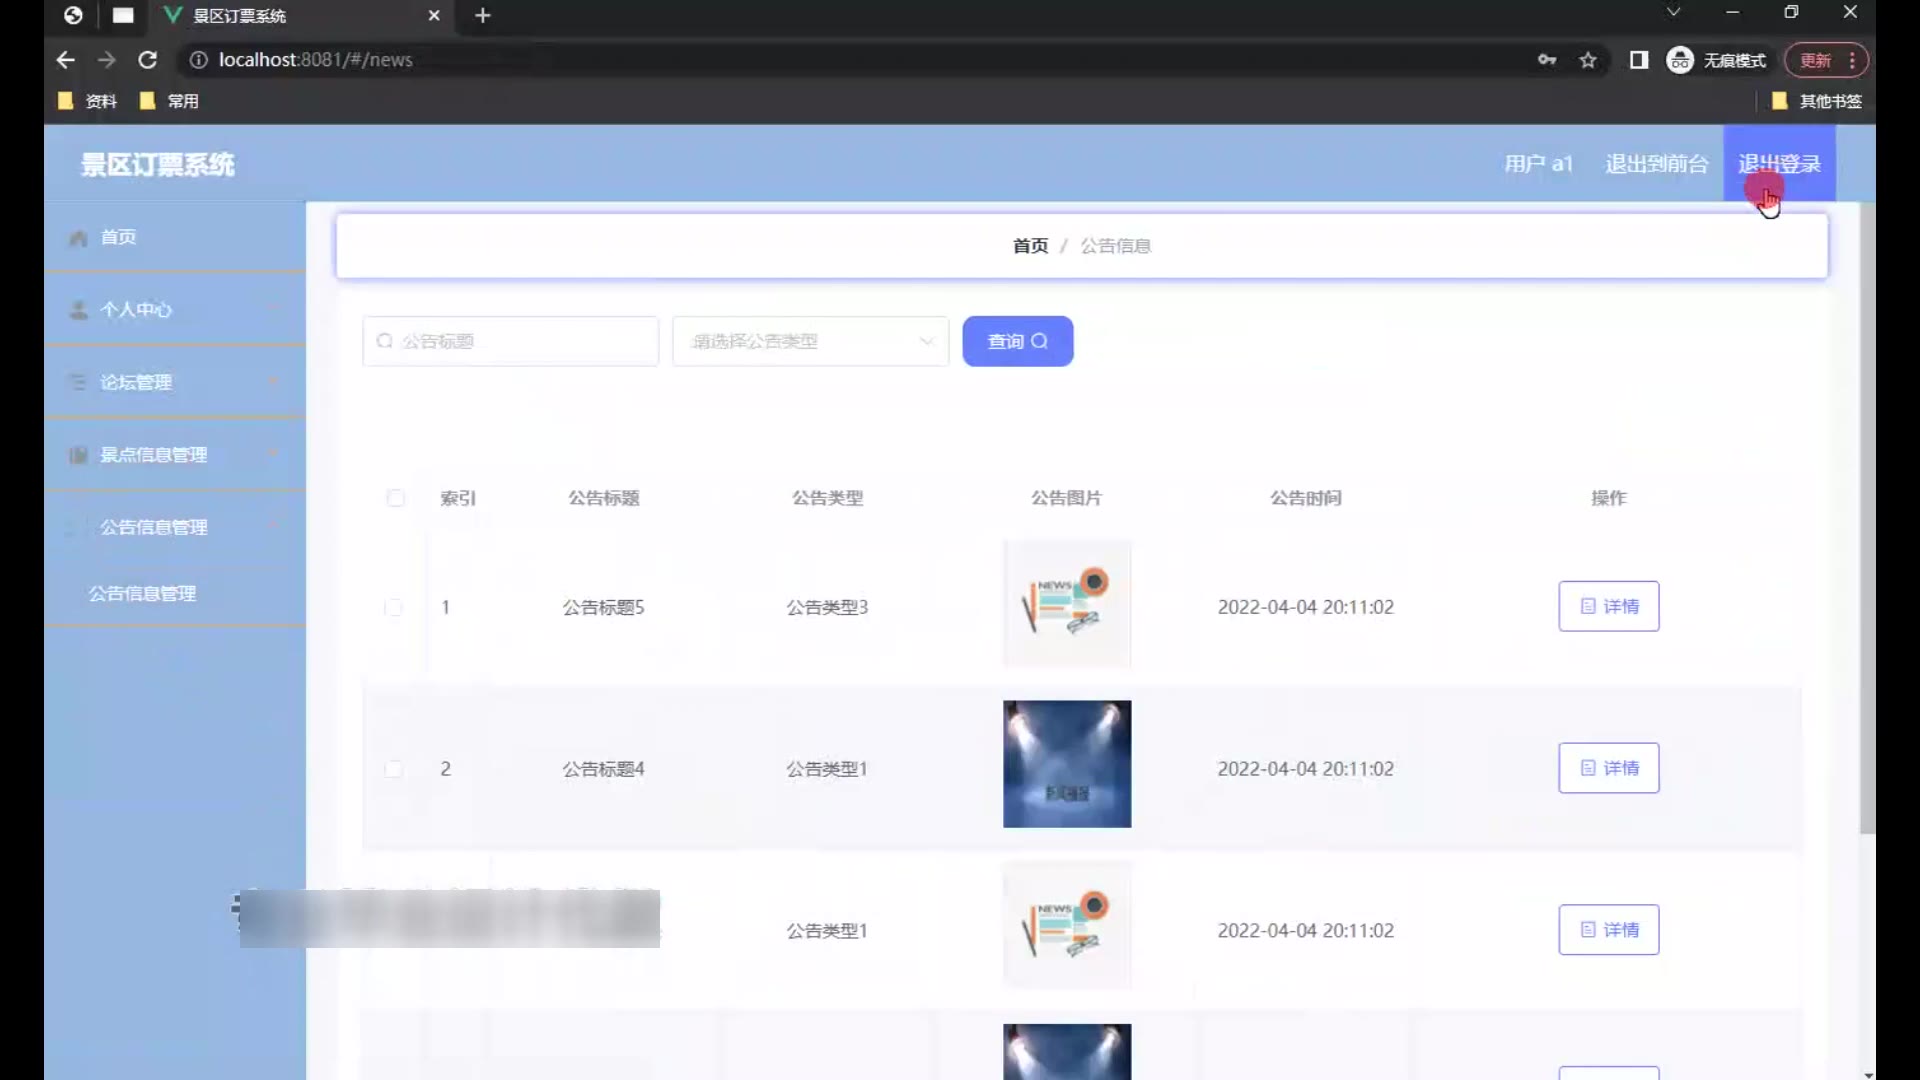
Task: Click the home icon in the sidebar
Action: (x=78, y=238)
